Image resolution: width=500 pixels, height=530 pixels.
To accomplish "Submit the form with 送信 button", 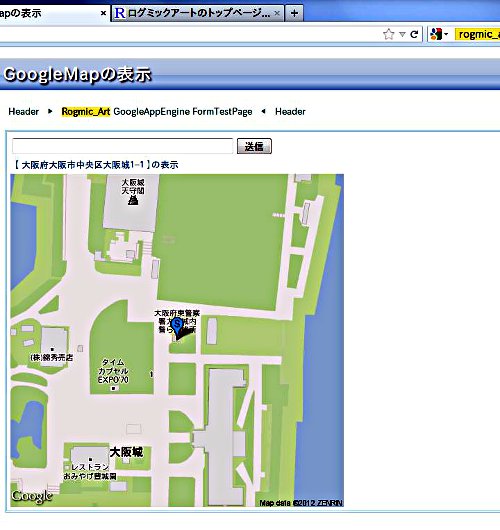I will point(254,146).
